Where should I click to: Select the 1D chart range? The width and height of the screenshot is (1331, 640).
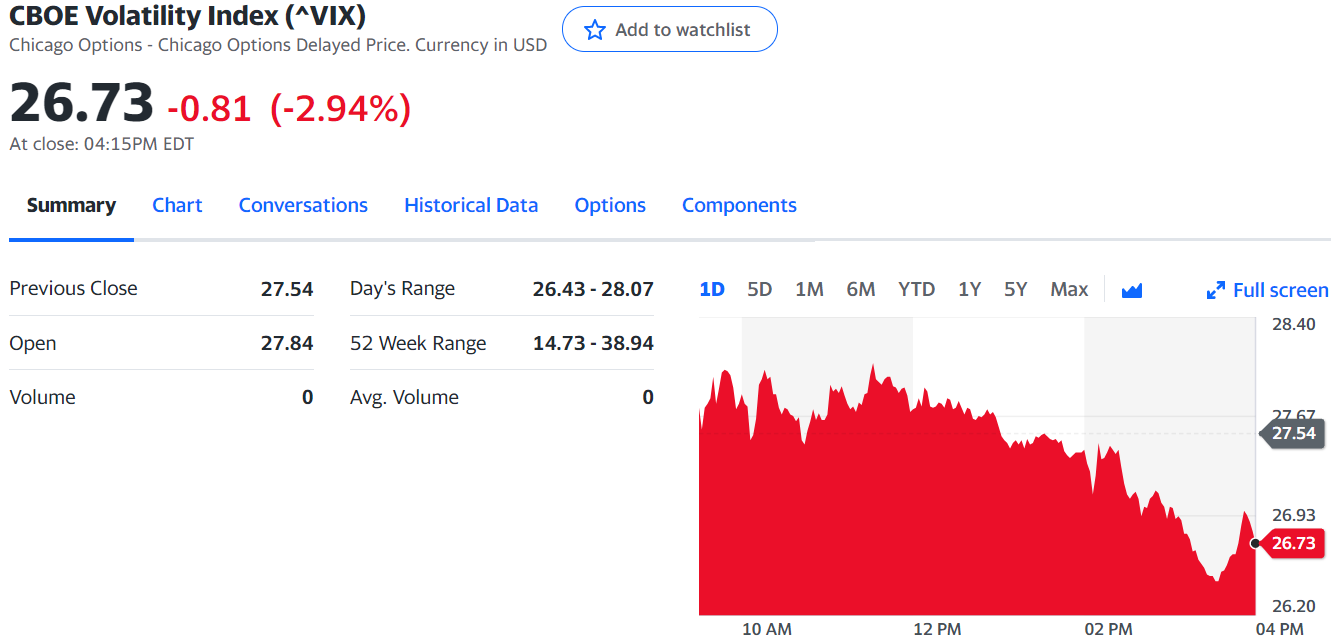(712, 289)
